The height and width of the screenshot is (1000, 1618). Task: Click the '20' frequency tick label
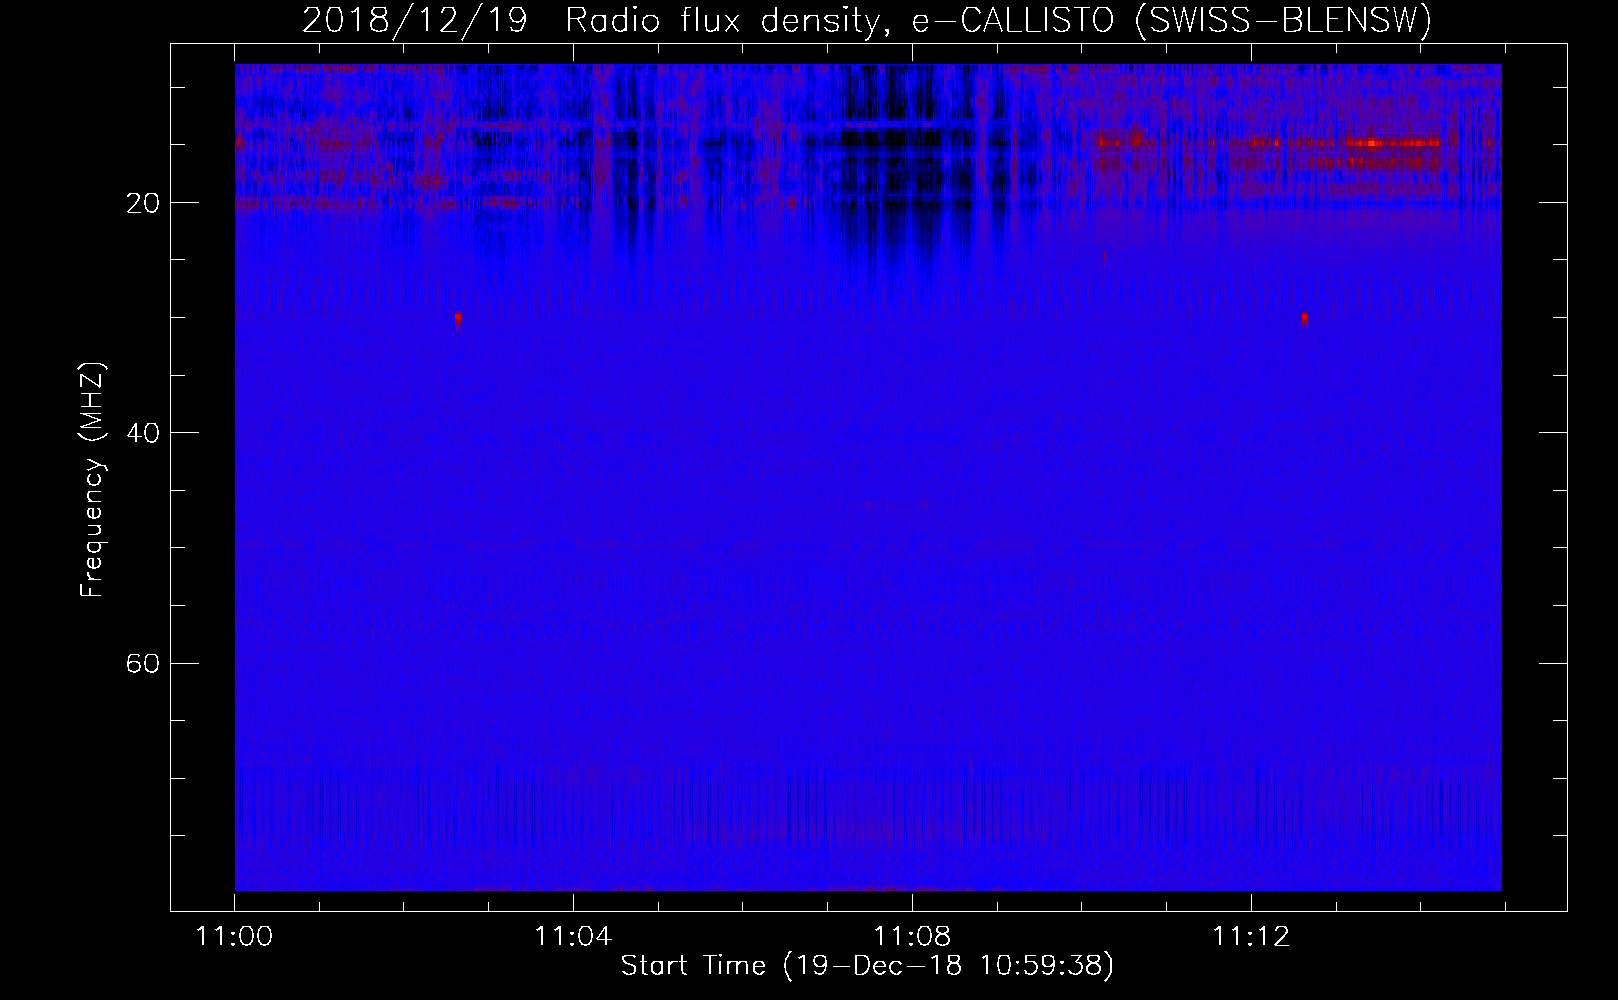coord(144,203)
